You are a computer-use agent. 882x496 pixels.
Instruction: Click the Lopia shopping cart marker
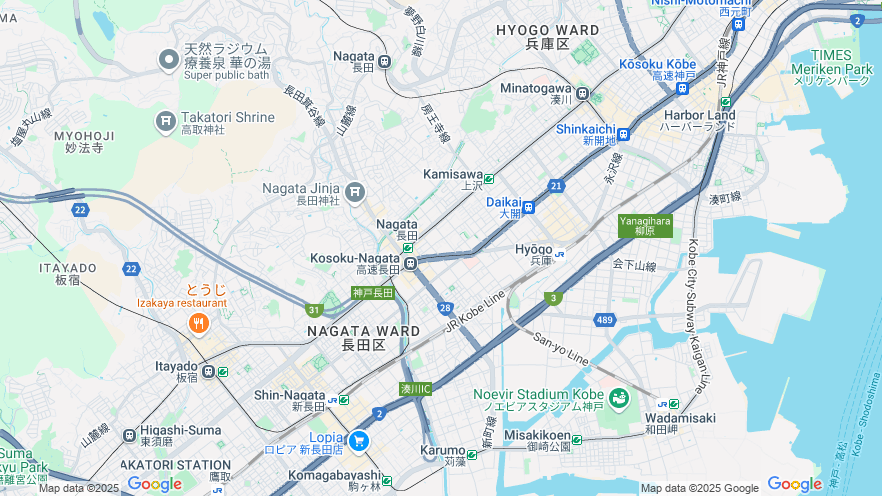[359, 441]
